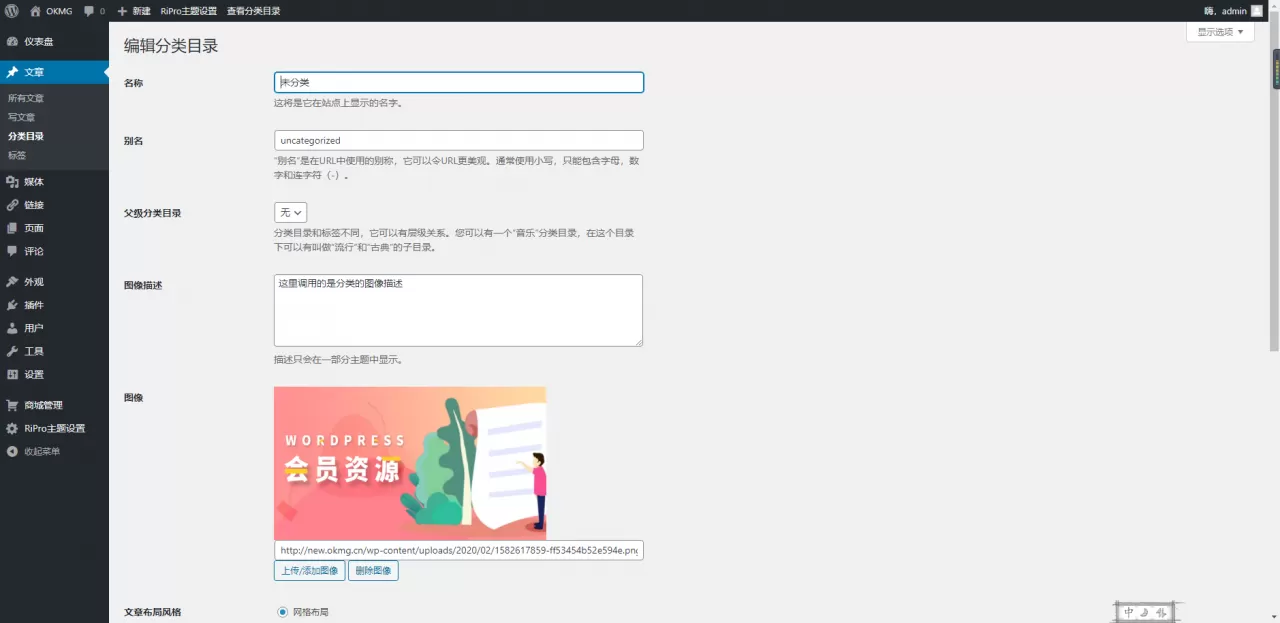Image resolution: width=1280 pixels, height=623 pixels.
Task: Click the WordPress logo in the admin bar
Action: tap(11, 11)
